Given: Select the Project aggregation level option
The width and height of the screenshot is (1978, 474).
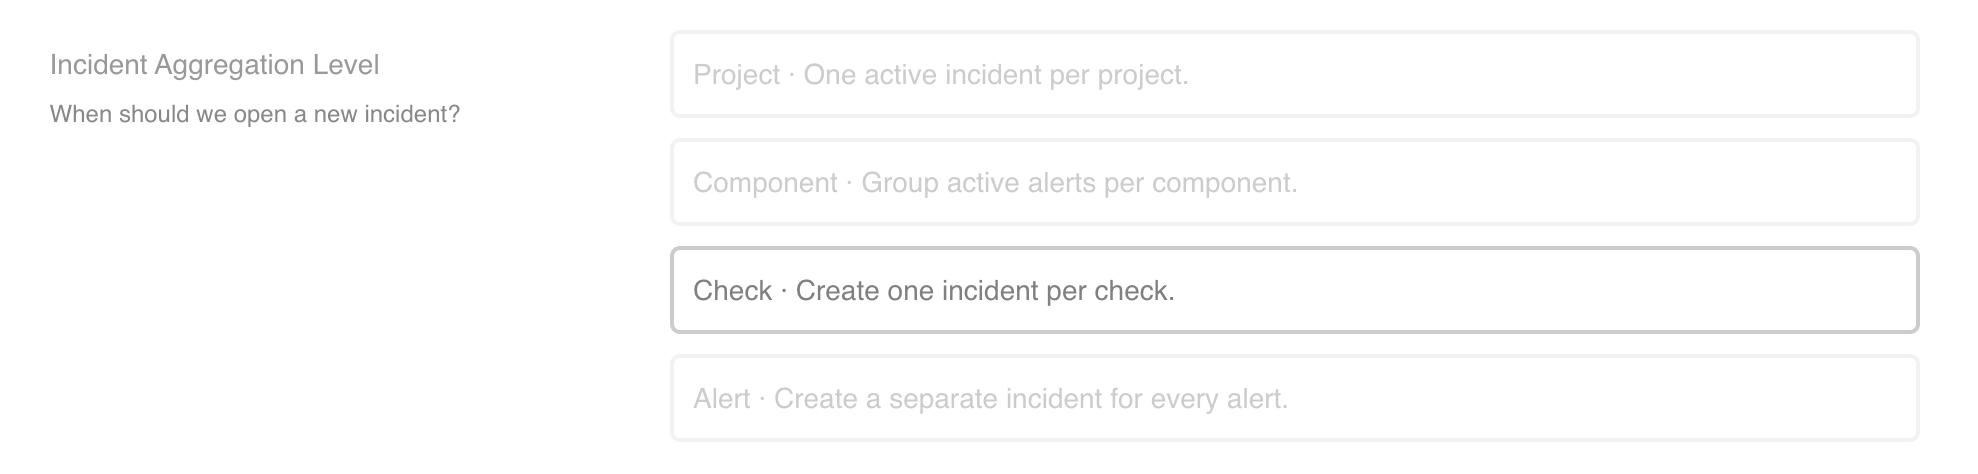Looking at the screenshot, I should [x=1294, y=75].
